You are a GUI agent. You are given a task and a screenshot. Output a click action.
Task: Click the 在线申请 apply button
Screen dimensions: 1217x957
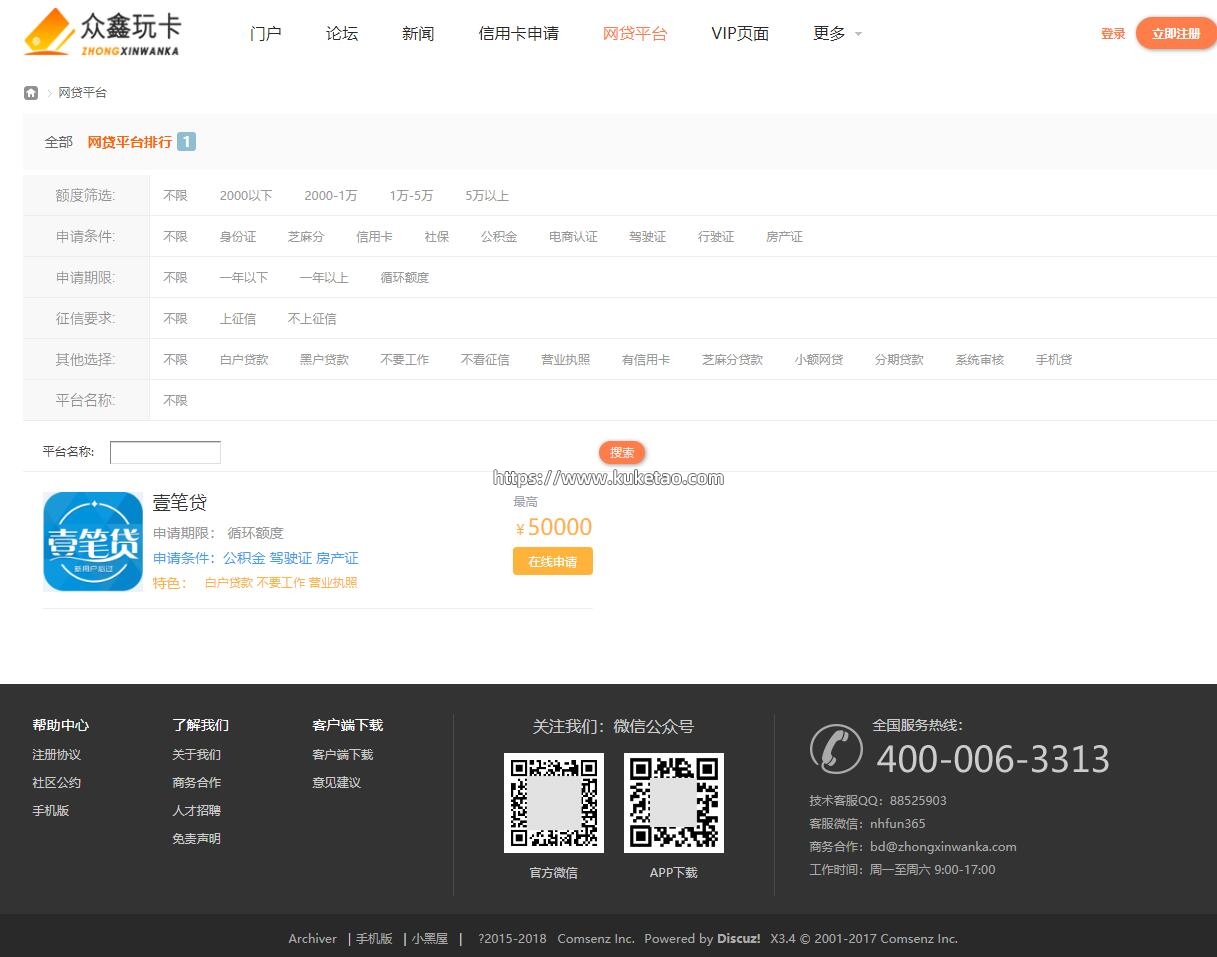coord(552,562)
